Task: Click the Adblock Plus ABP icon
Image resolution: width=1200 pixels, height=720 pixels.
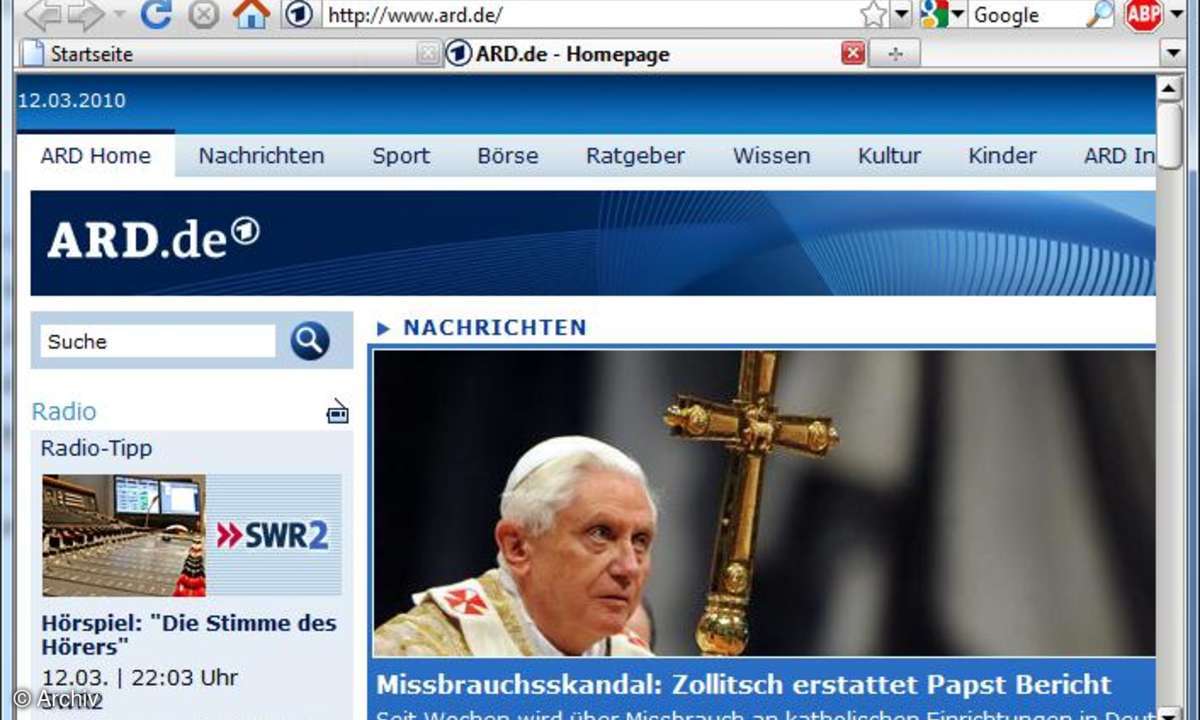Action: point(1143,15)
